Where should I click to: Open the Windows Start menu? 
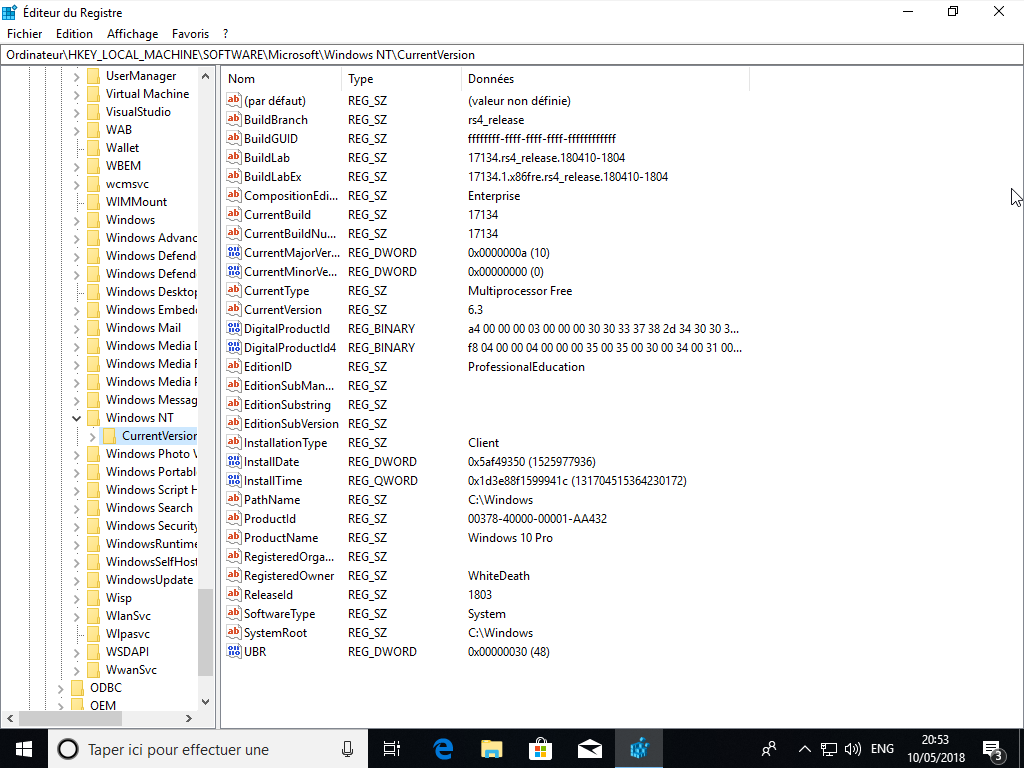[24, 749]
